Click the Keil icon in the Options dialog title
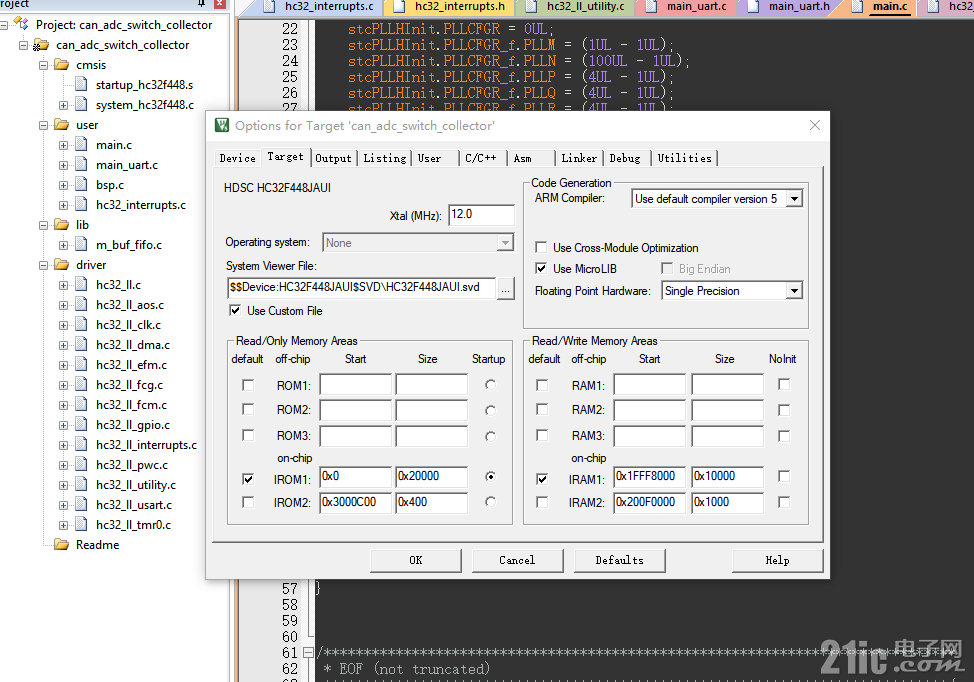 tap(222, 125)
